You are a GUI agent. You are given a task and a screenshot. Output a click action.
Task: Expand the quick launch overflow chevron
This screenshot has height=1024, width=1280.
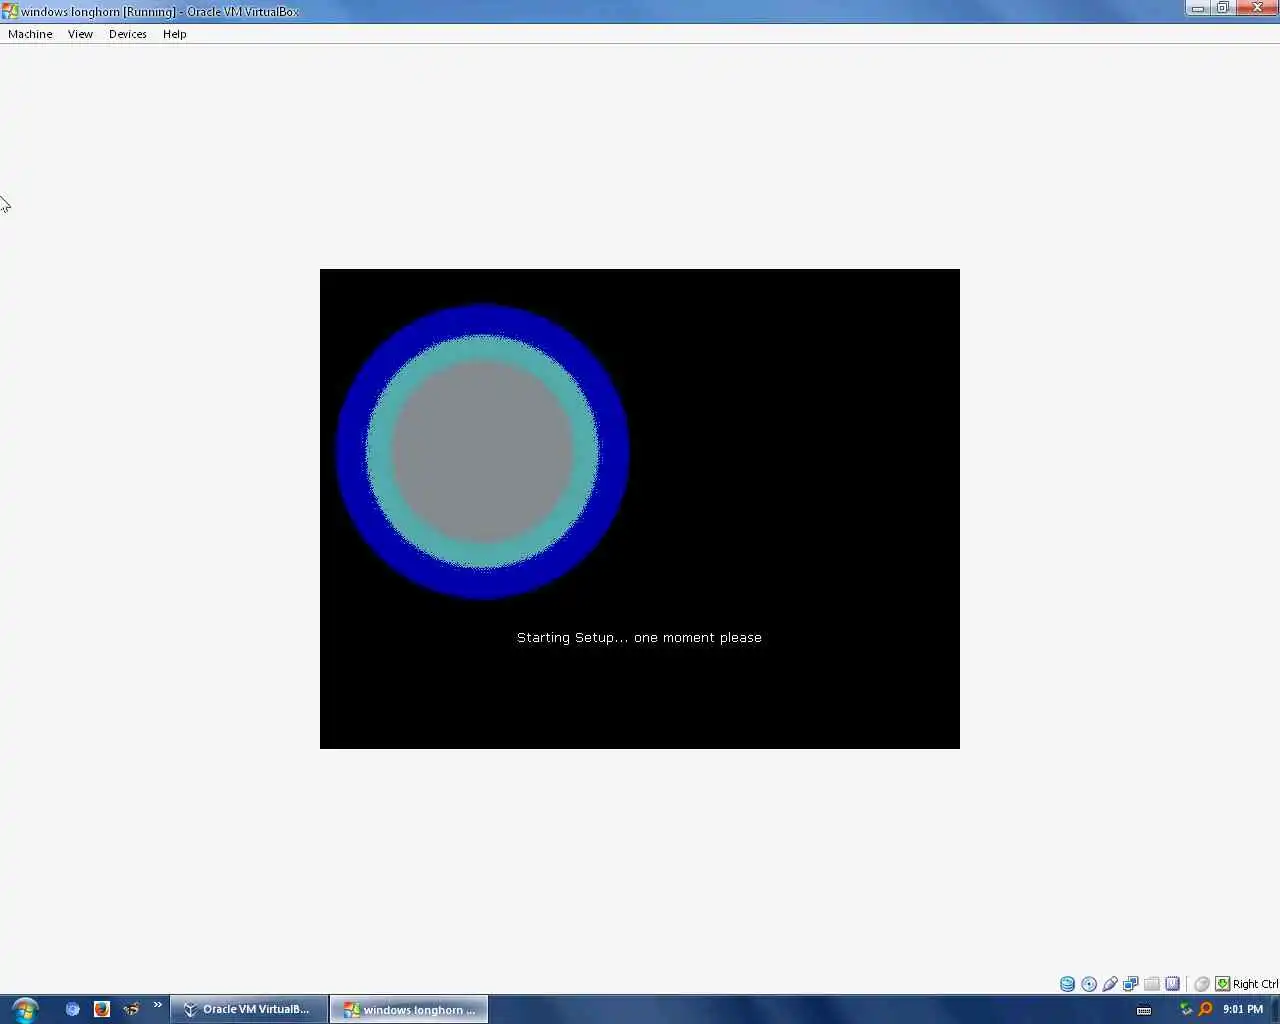point(157,1005)
